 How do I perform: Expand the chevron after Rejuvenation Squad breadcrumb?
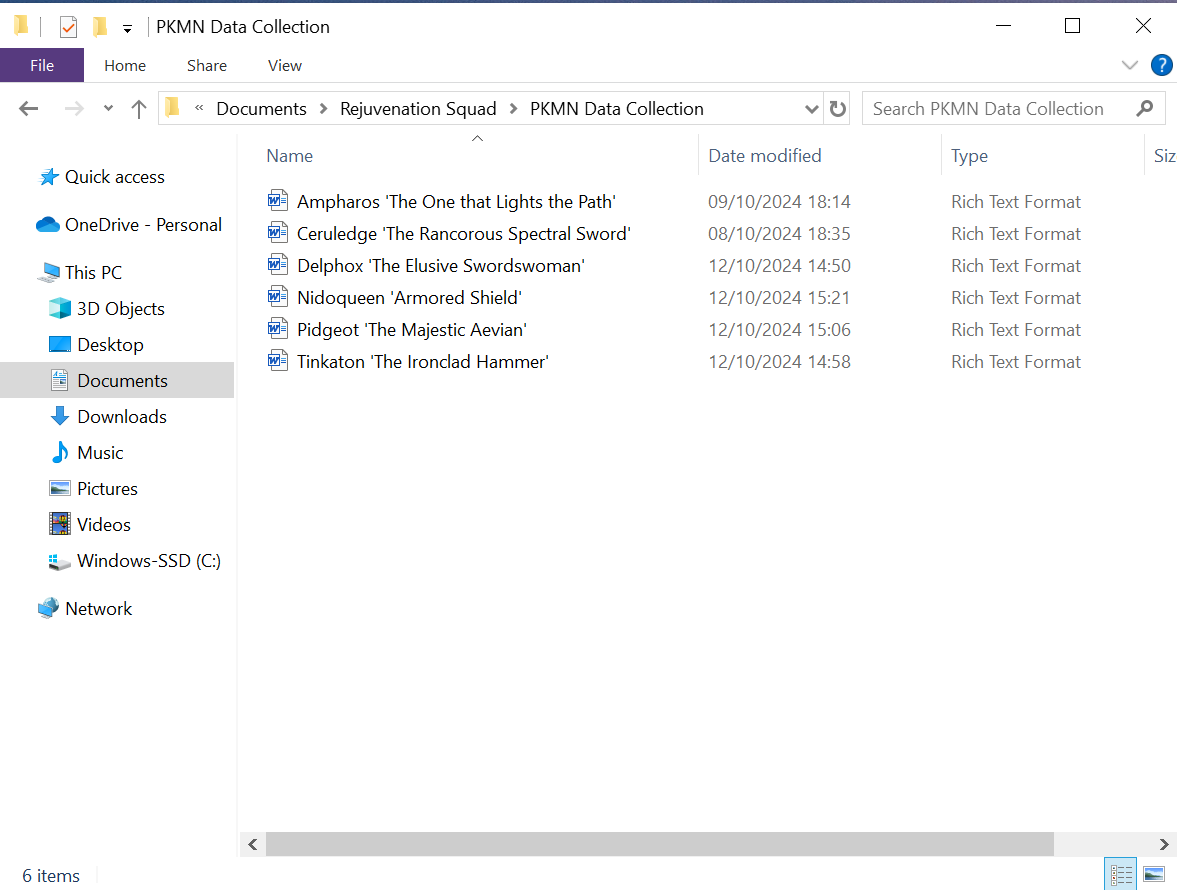[513, 109]
